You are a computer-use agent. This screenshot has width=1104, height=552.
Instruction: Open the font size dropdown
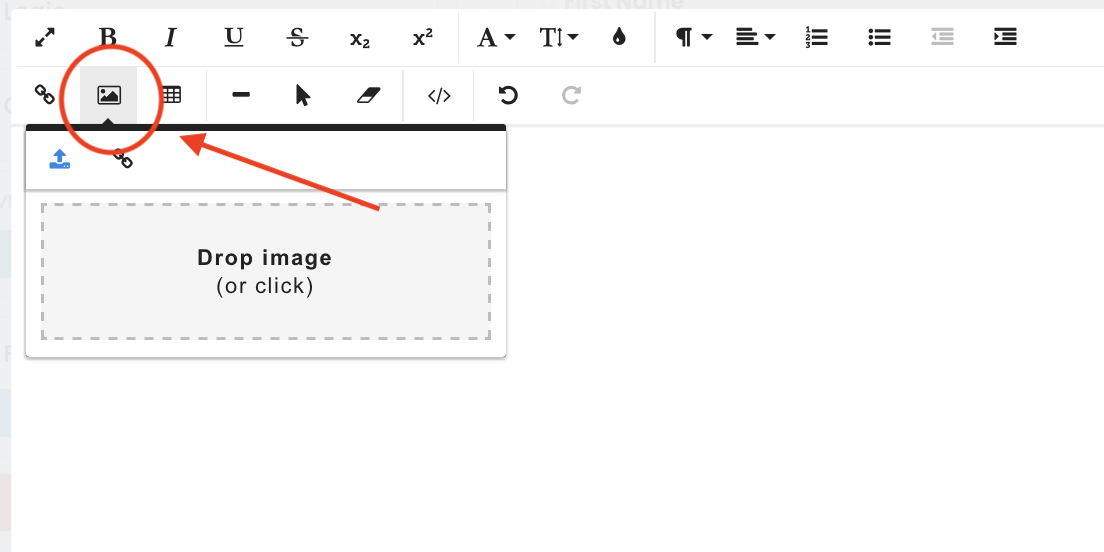pos(559,38)
